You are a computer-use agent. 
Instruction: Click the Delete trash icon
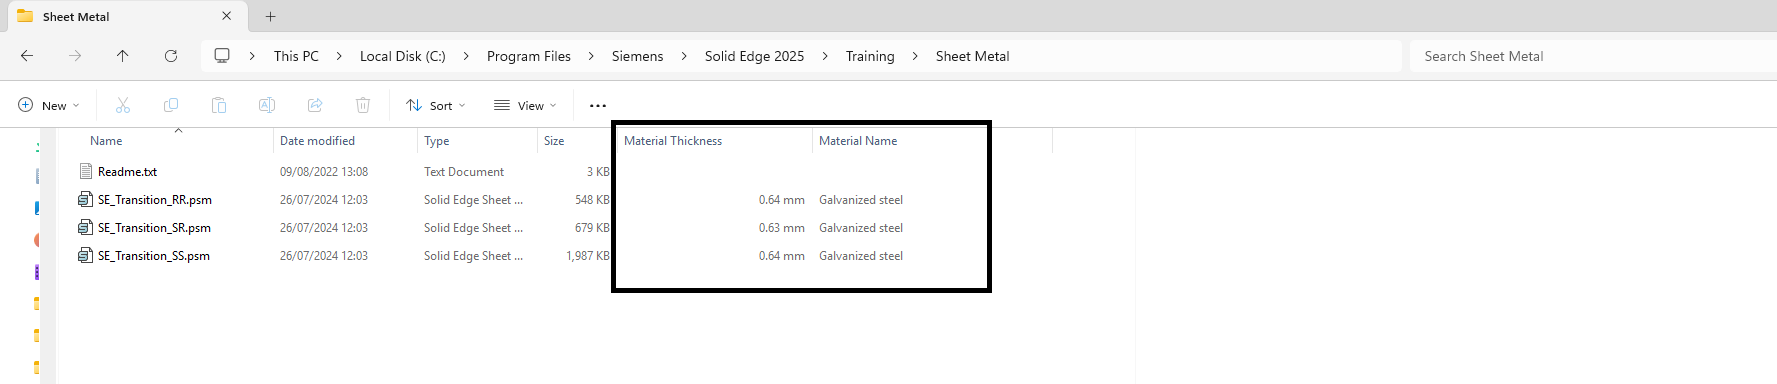363,105
